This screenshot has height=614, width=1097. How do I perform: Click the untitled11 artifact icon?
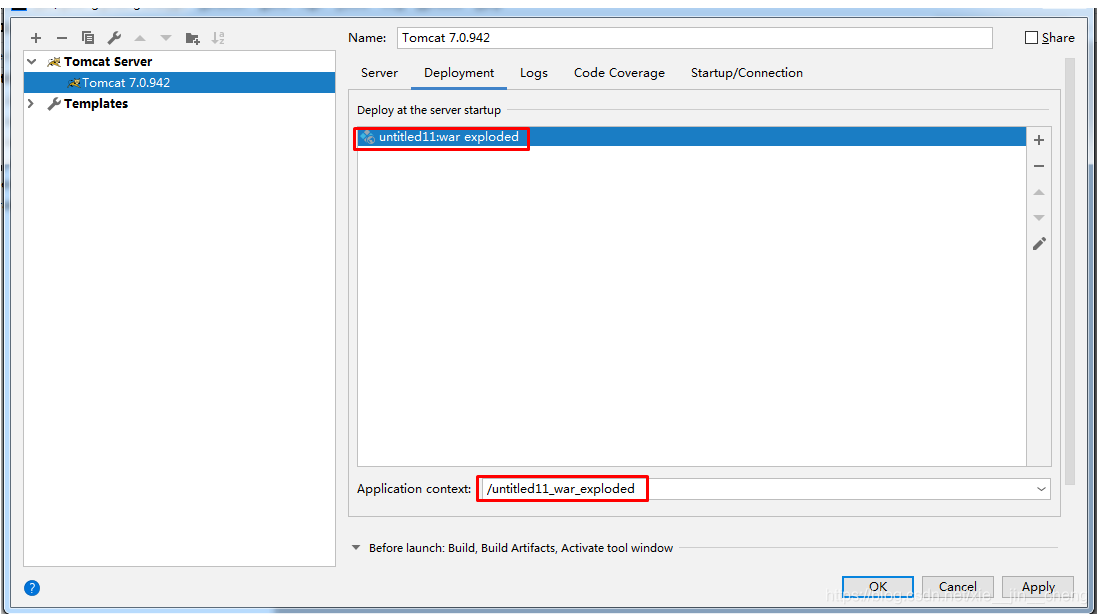(368, 137)
